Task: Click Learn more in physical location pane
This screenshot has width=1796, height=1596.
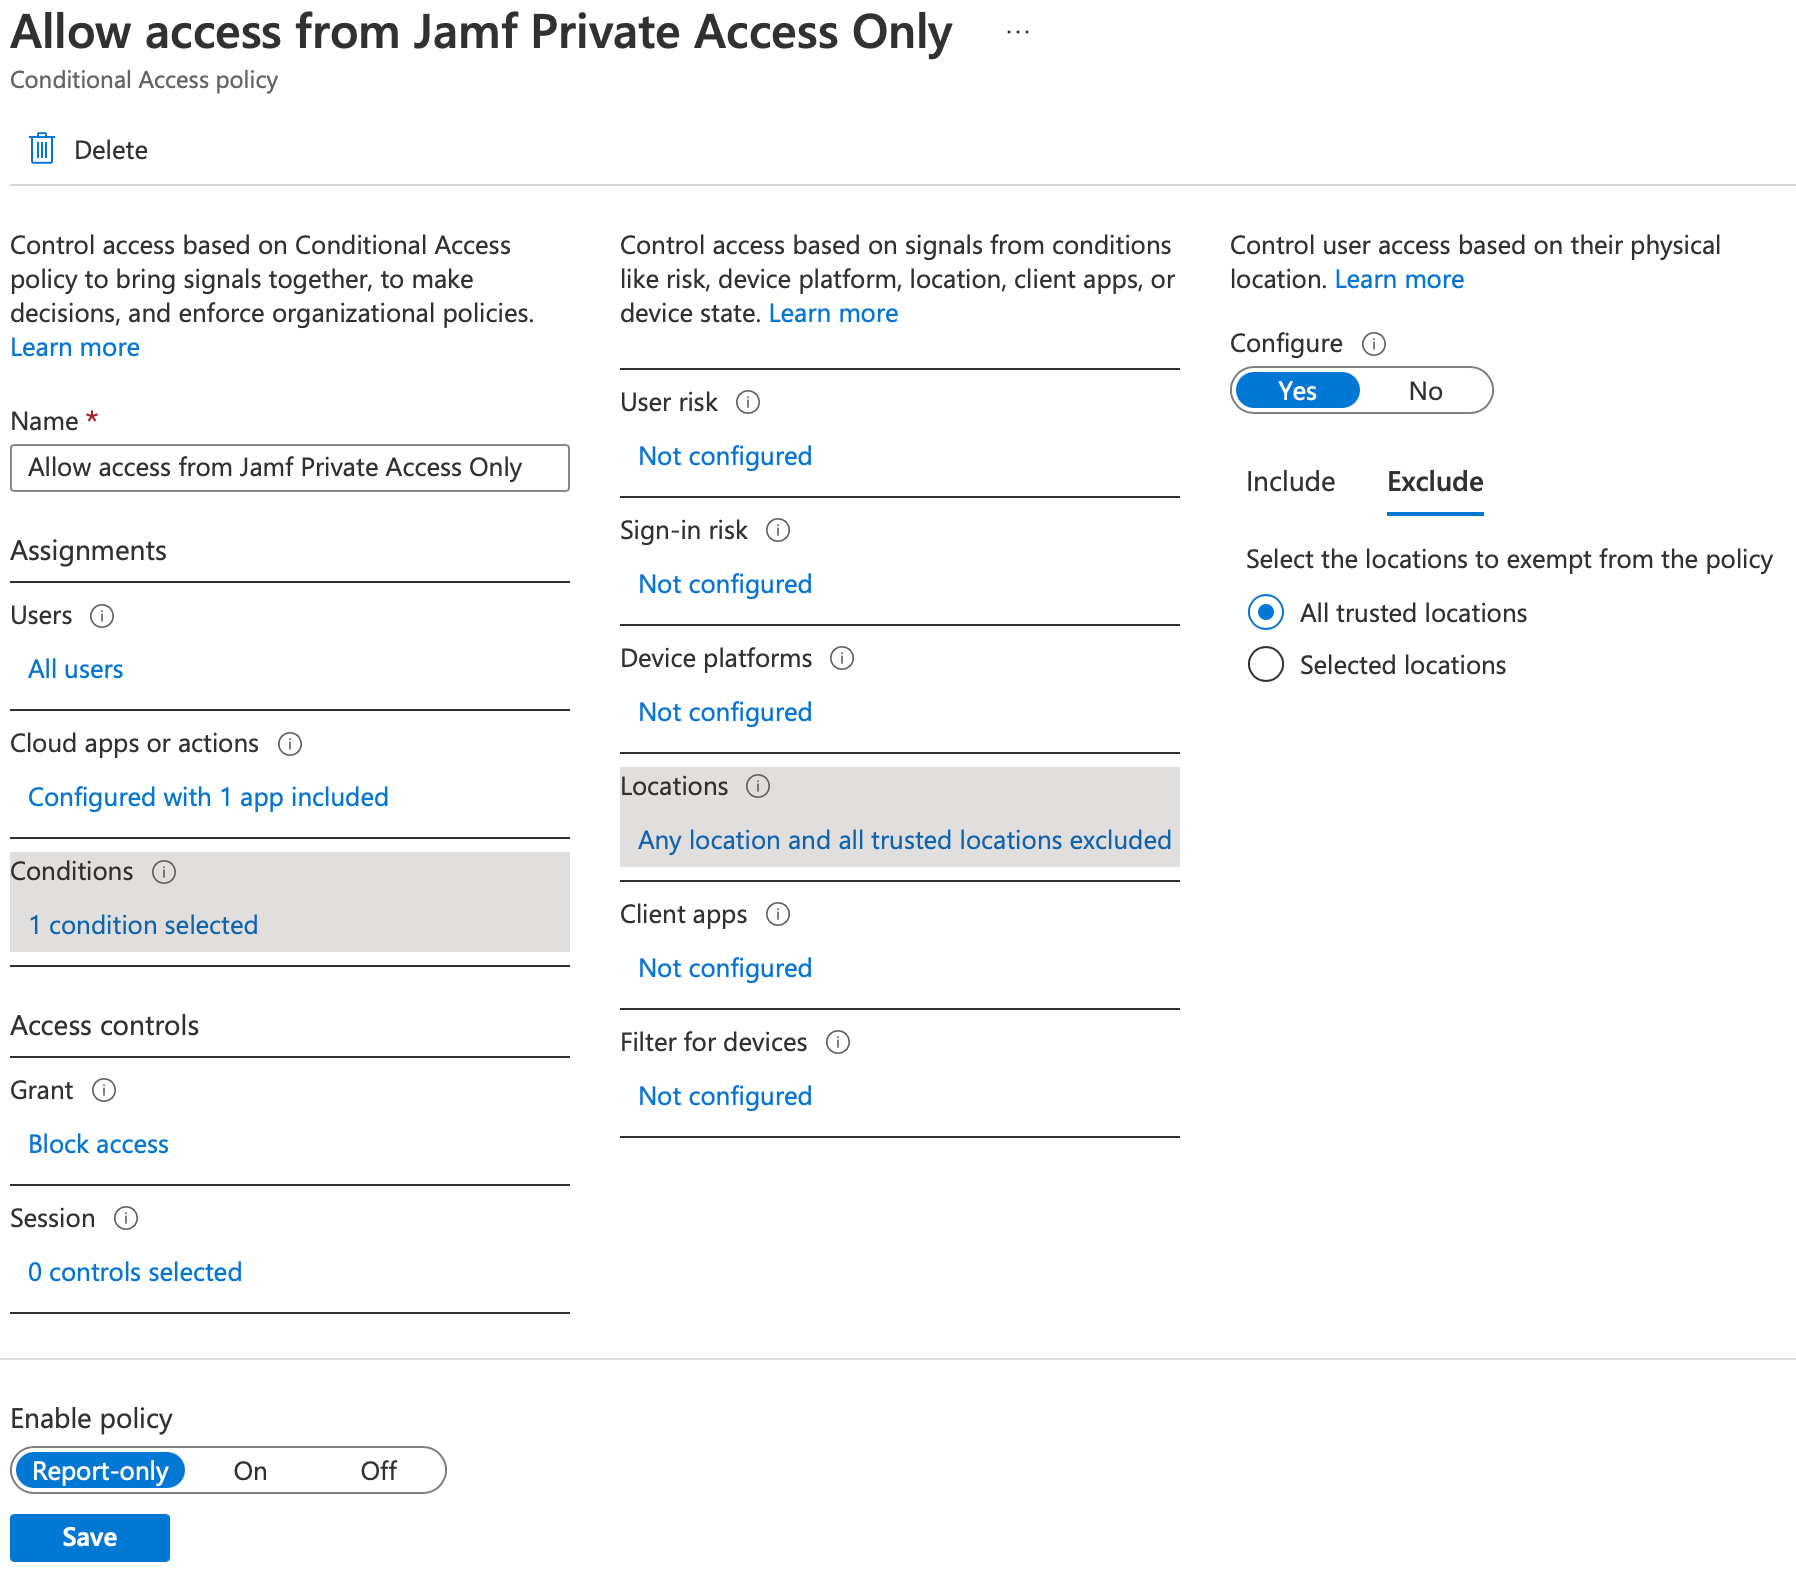Action: coord(1399,279)
